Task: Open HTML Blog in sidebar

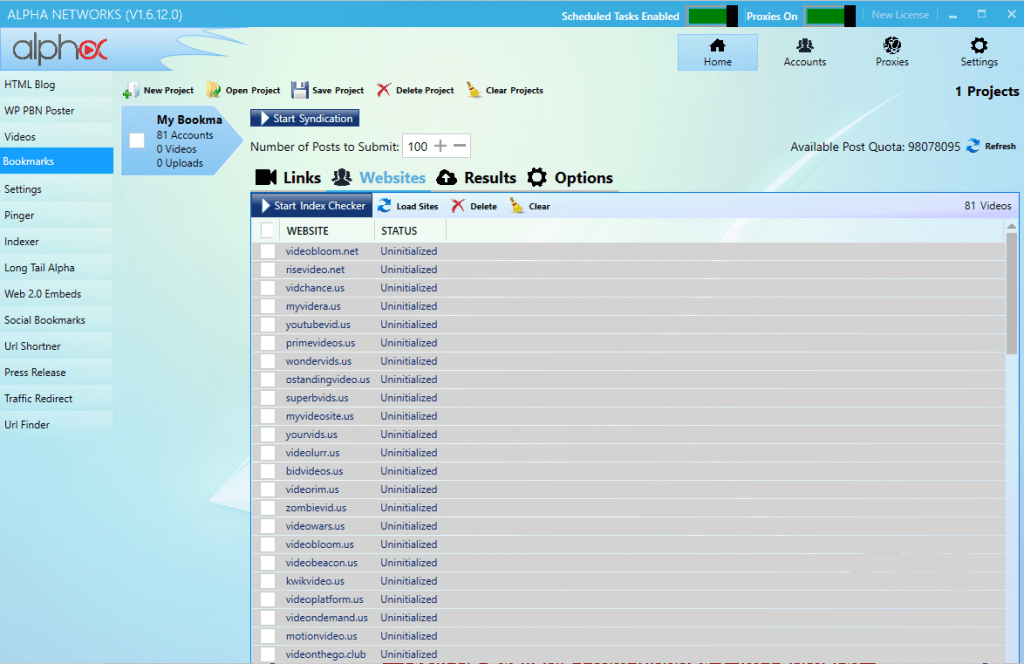Action: (56, 84)
